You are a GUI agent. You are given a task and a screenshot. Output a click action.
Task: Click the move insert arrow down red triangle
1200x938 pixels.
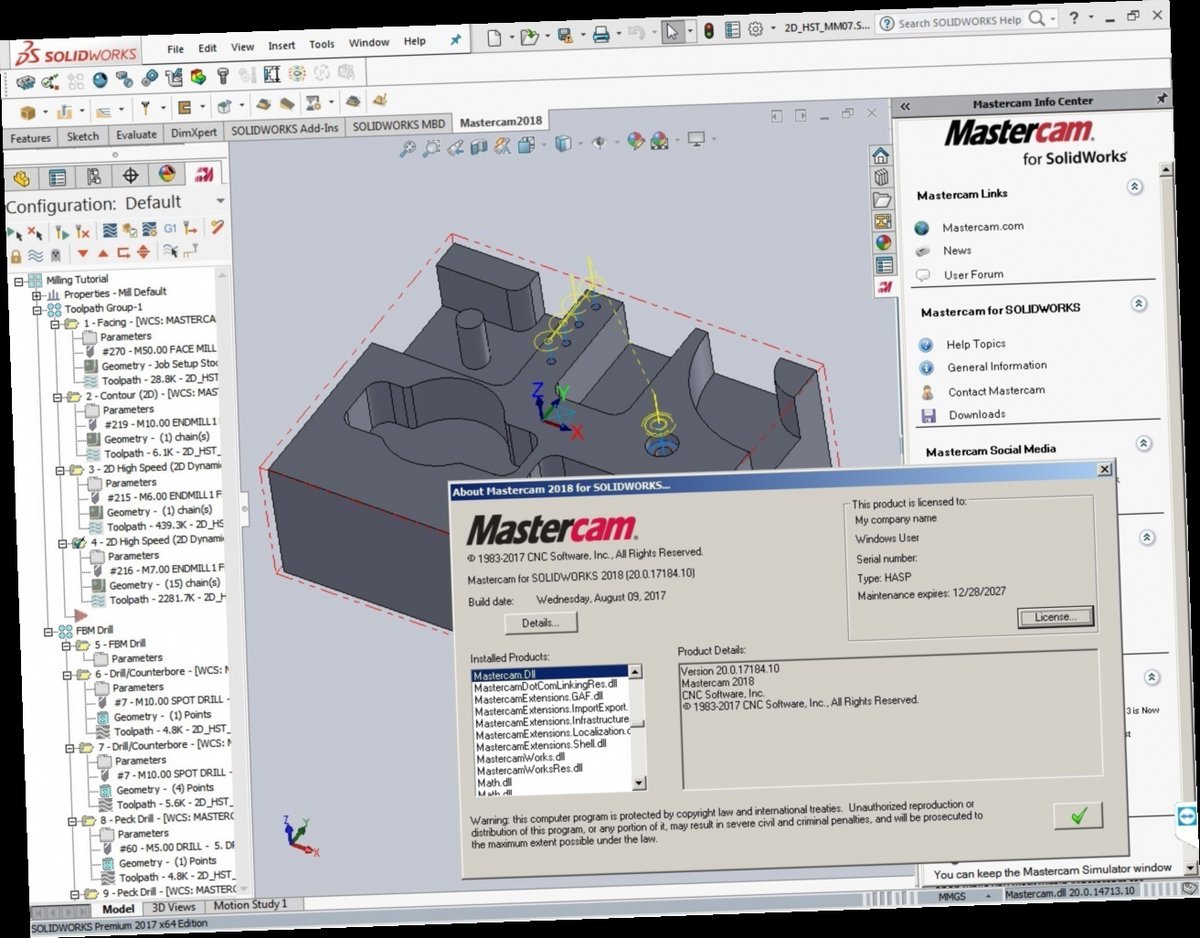[83, 254]
